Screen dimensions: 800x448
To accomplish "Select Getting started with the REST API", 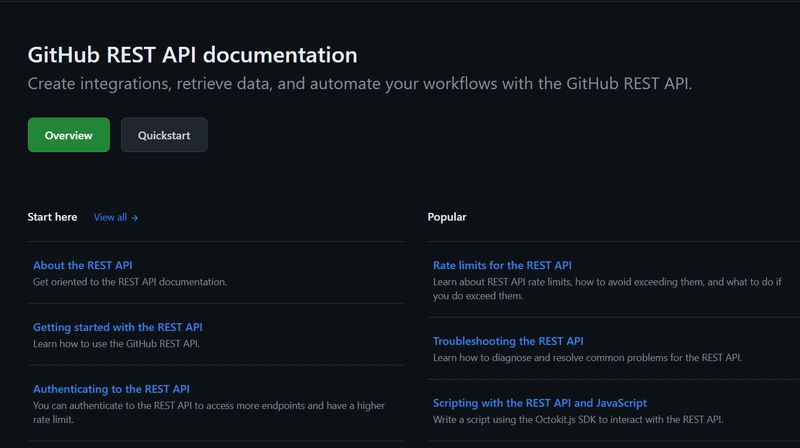I will (118, 327).
